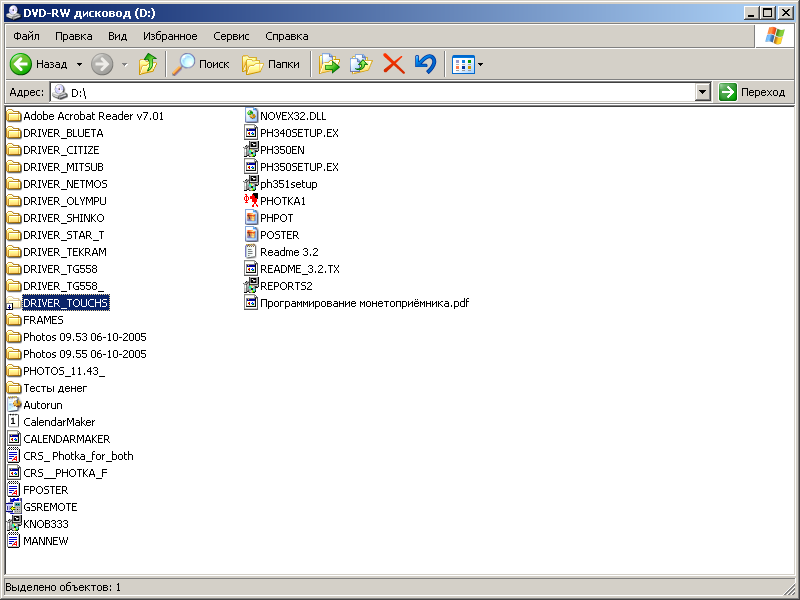Open the Поиск search button

pos(201,64)
